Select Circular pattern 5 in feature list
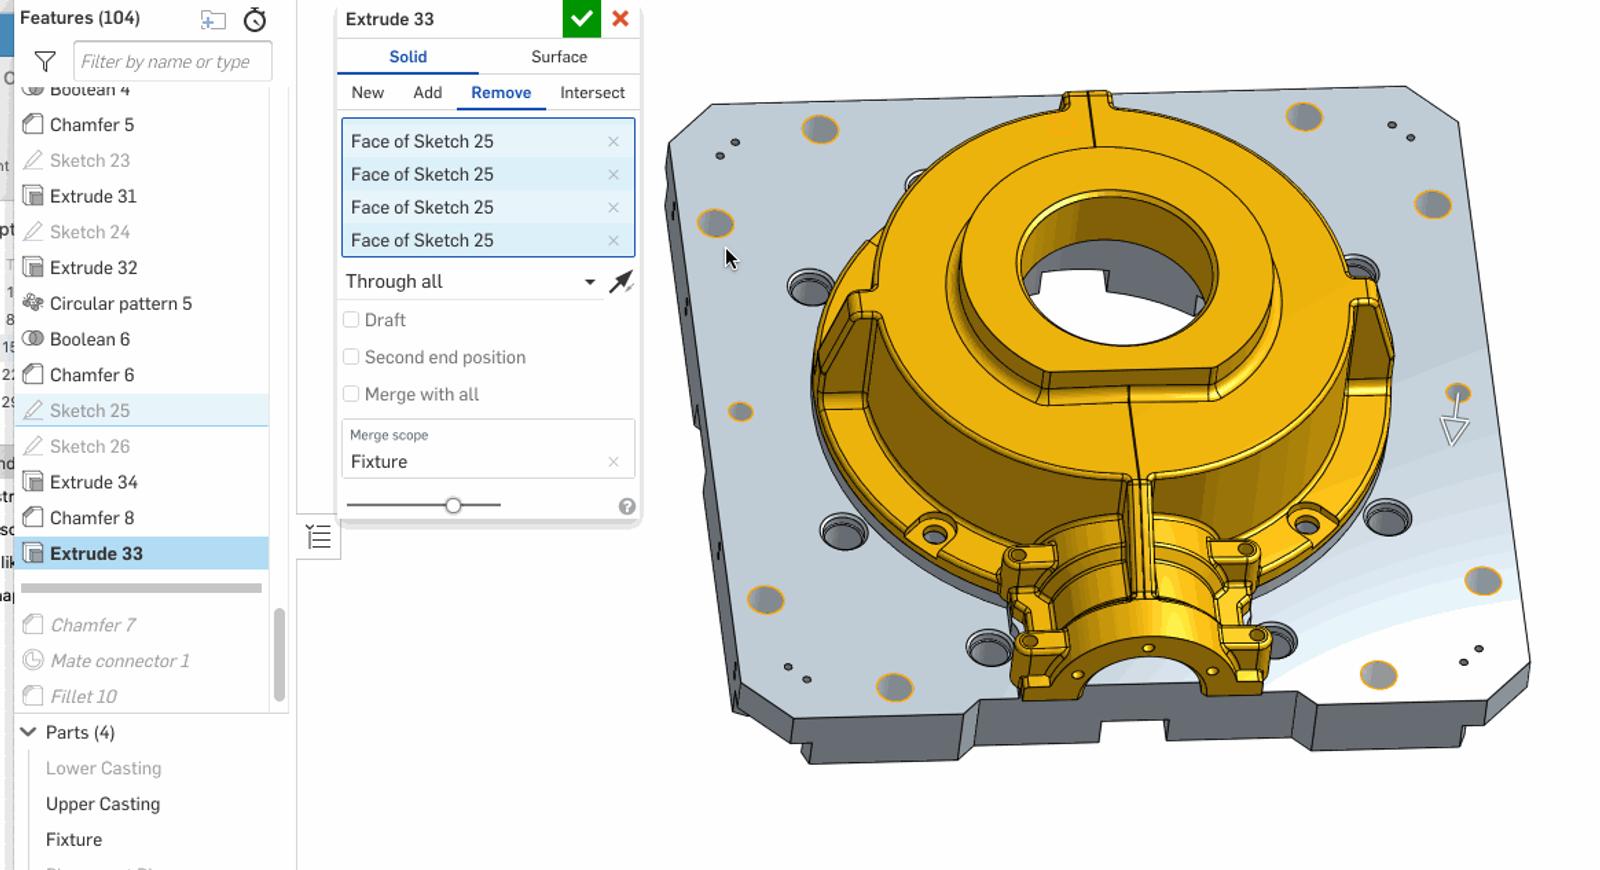Screen dimensions: 1600x870 [120, 303]
